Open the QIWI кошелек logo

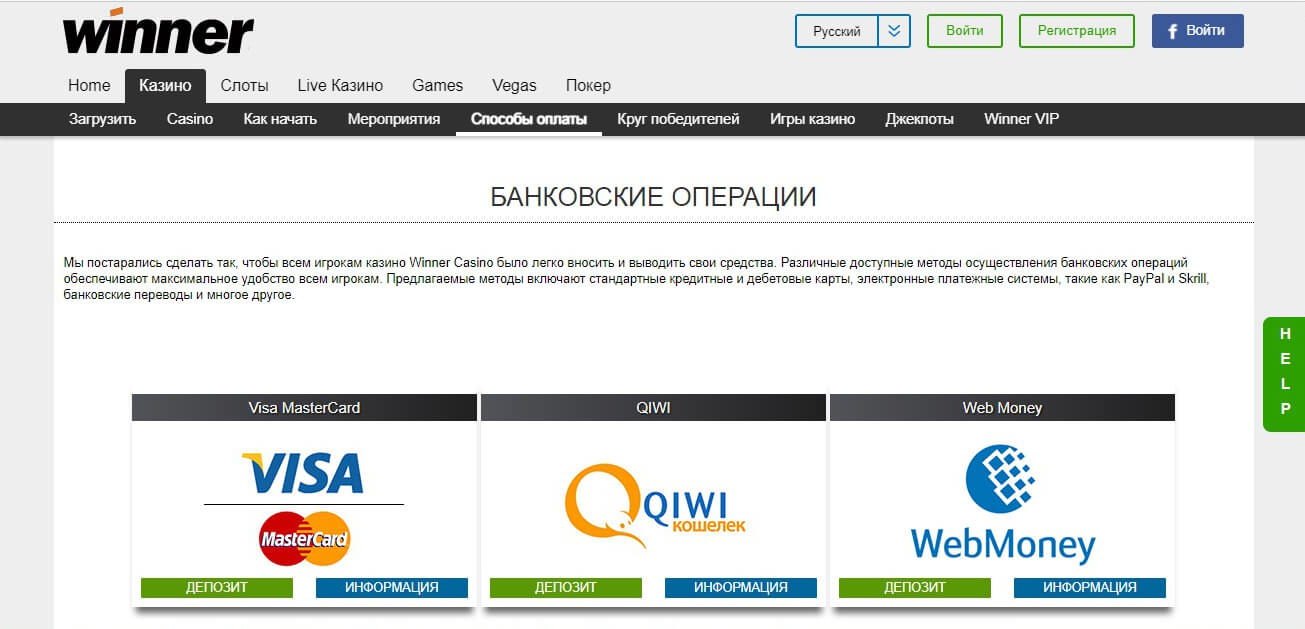(655, 505)
